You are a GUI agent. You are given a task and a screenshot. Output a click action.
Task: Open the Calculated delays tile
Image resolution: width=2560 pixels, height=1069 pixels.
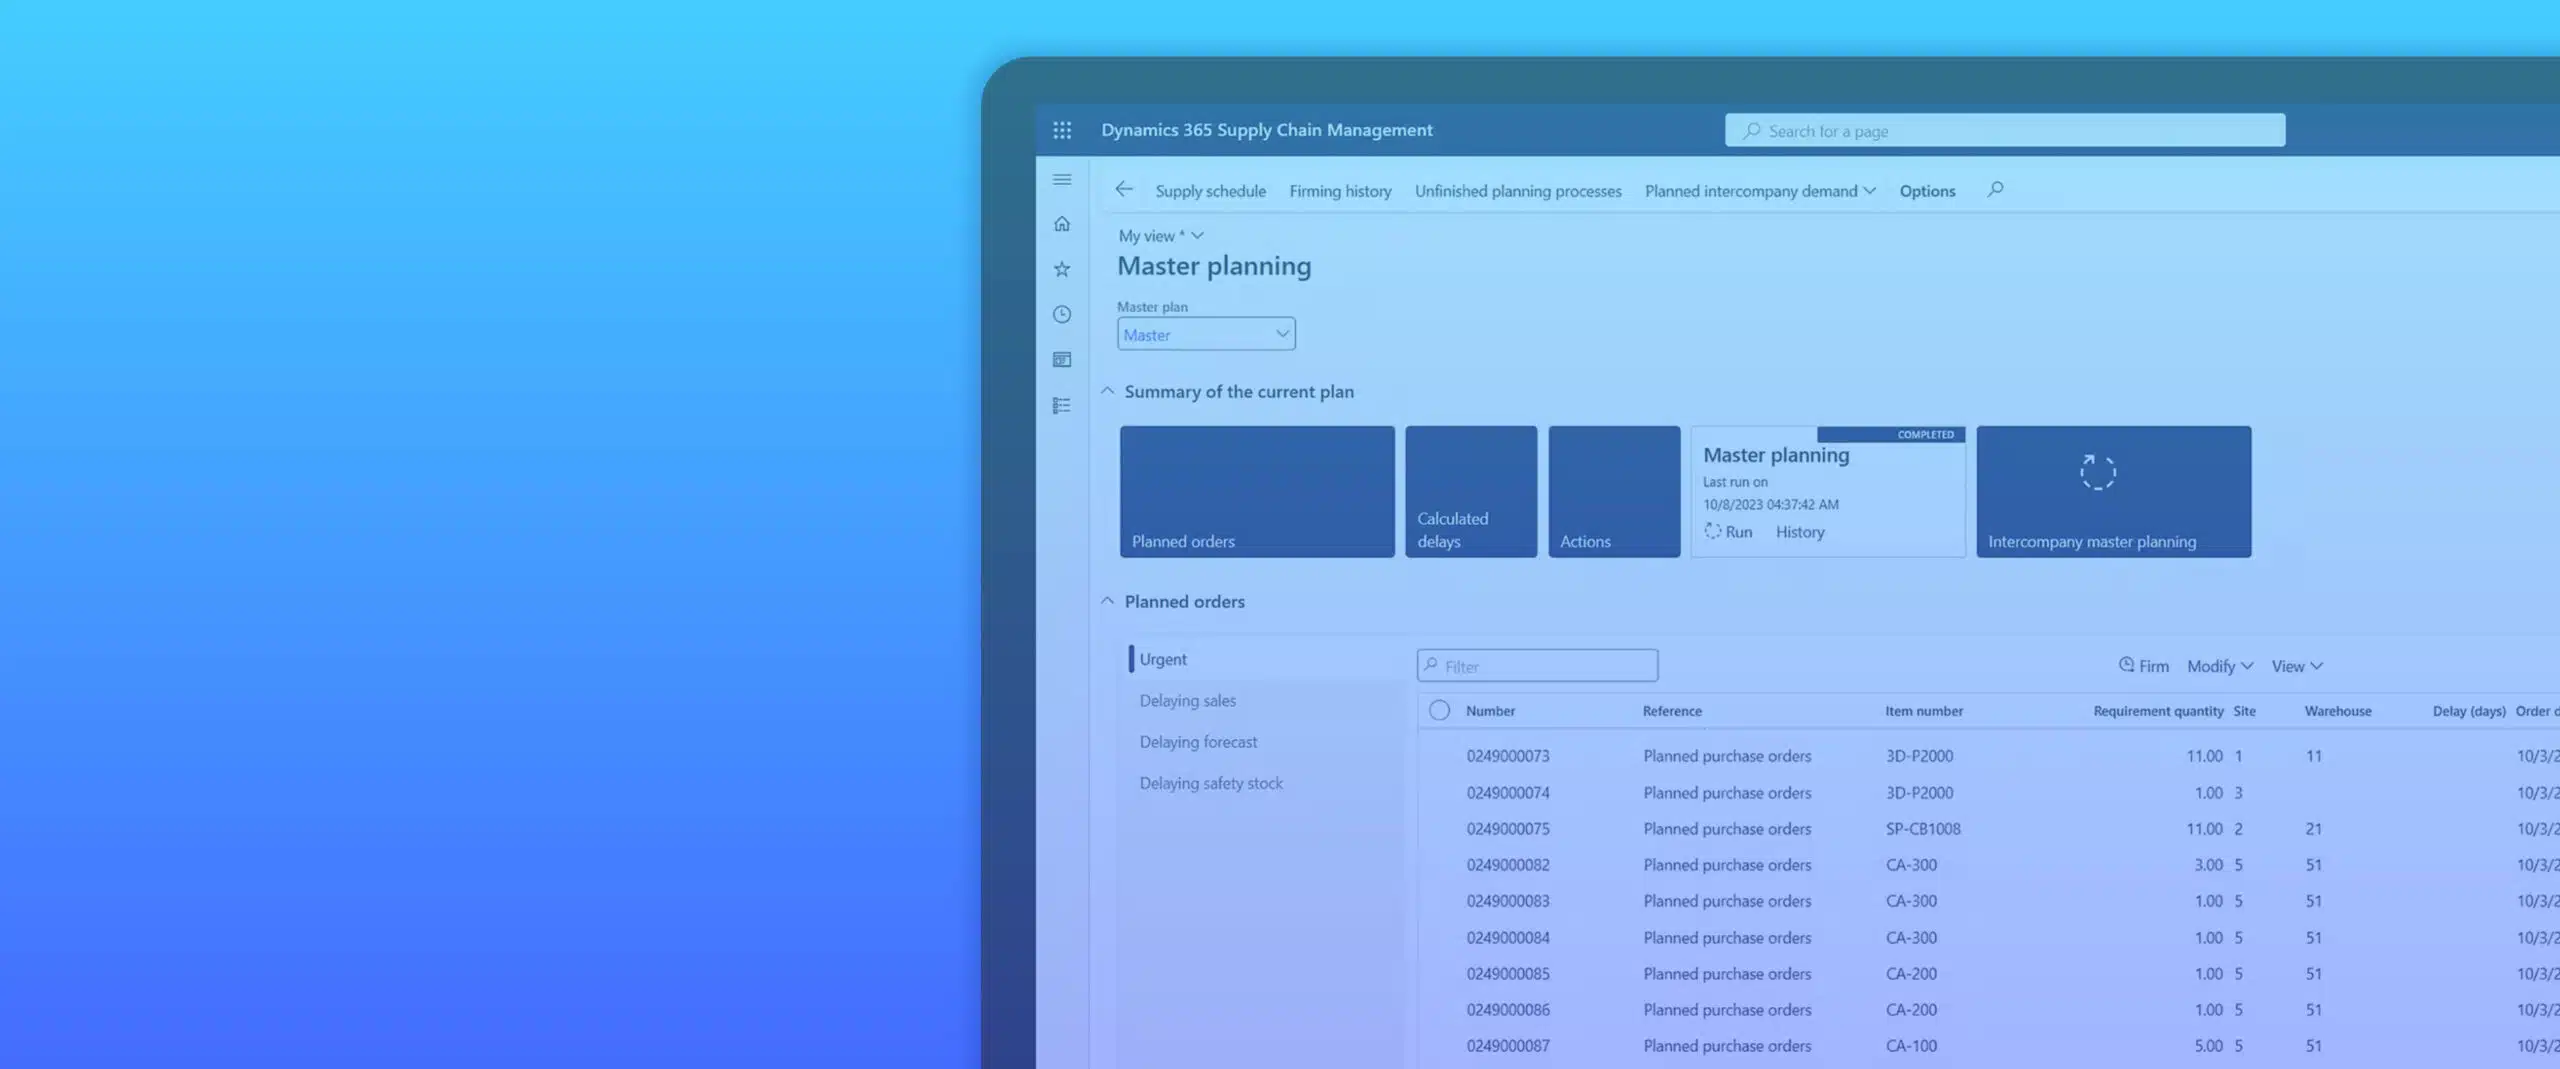[x=1471, y=492]
